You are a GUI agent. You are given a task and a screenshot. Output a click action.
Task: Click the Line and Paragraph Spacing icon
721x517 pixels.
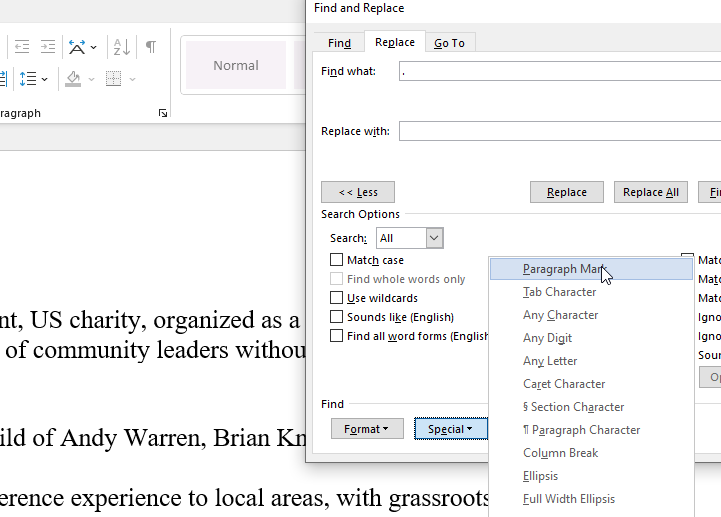pos(27,79)
